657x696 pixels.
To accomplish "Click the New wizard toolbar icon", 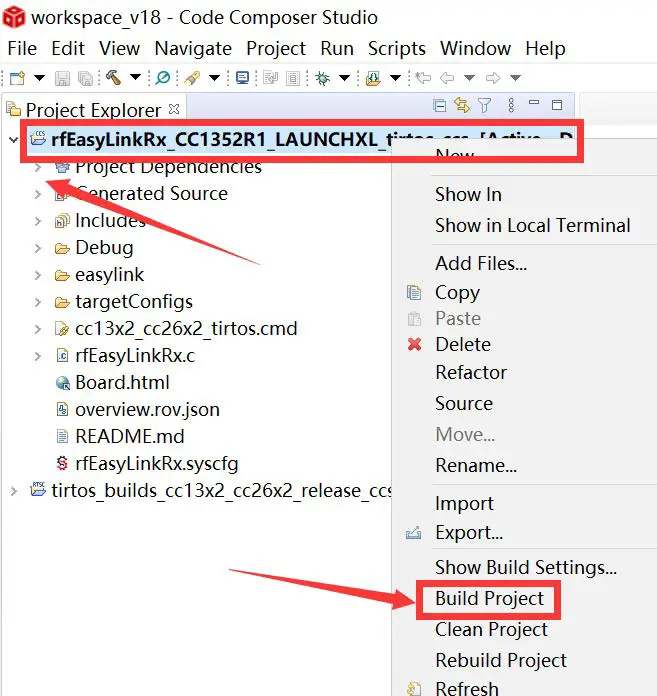I will point(18,78).
